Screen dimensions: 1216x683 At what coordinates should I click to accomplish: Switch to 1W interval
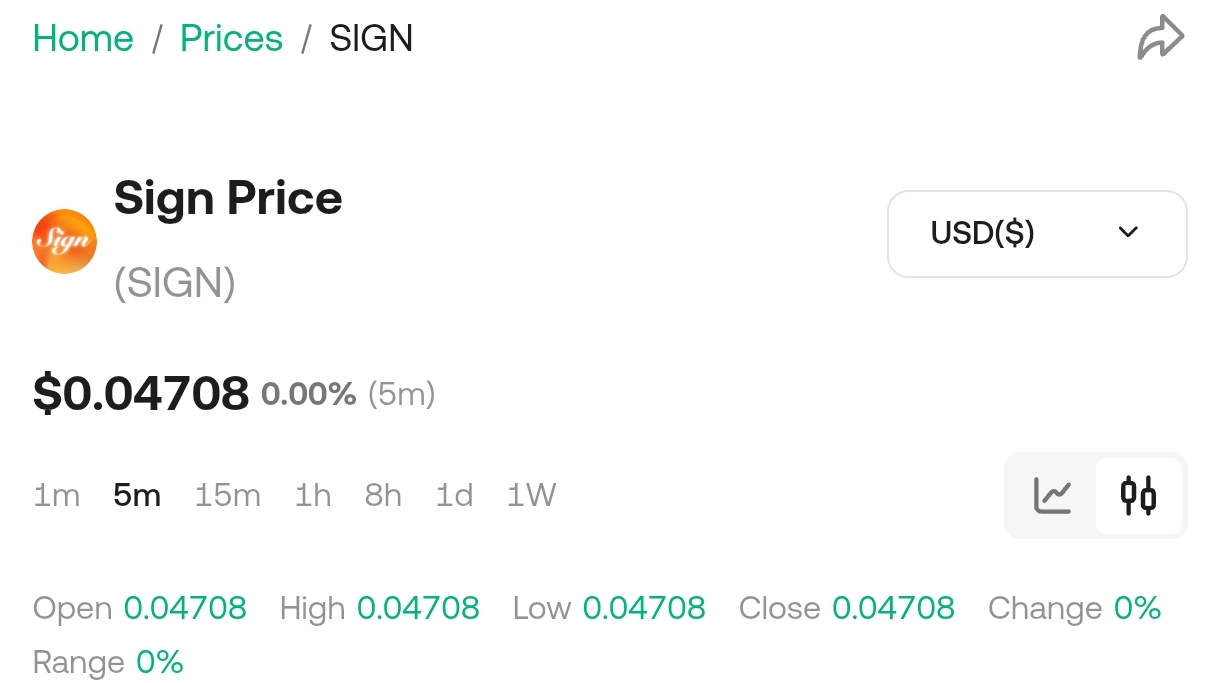click(531, 495)
